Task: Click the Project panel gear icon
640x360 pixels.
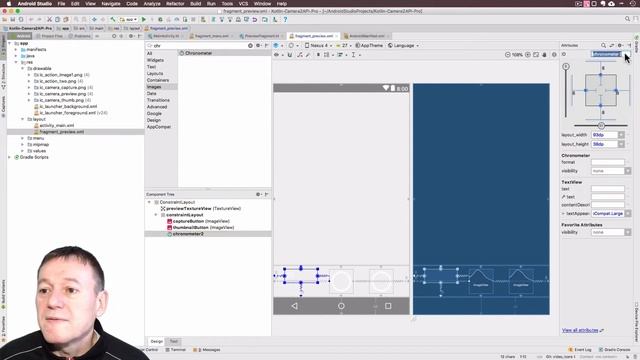Action: tap(131, 36)
